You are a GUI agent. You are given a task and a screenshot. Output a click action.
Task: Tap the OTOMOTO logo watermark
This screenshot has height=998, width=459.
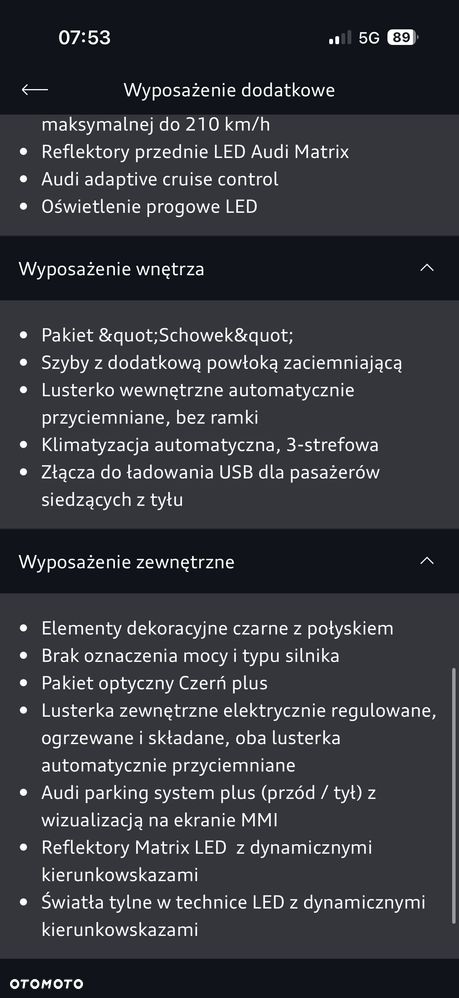point(46,984)
